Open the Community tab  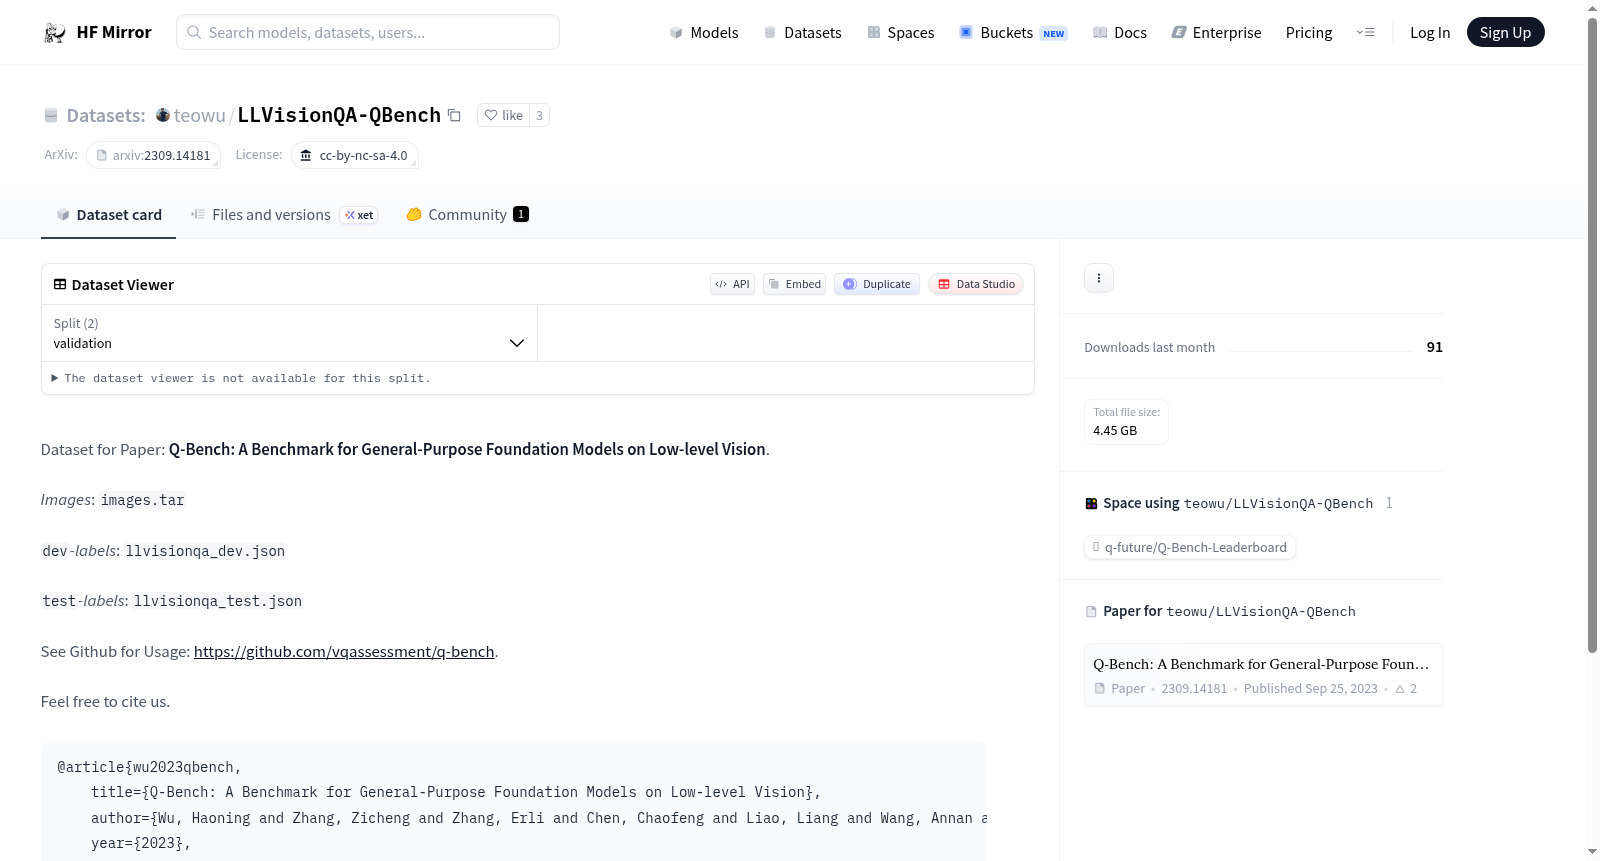(x=467, y=215)
